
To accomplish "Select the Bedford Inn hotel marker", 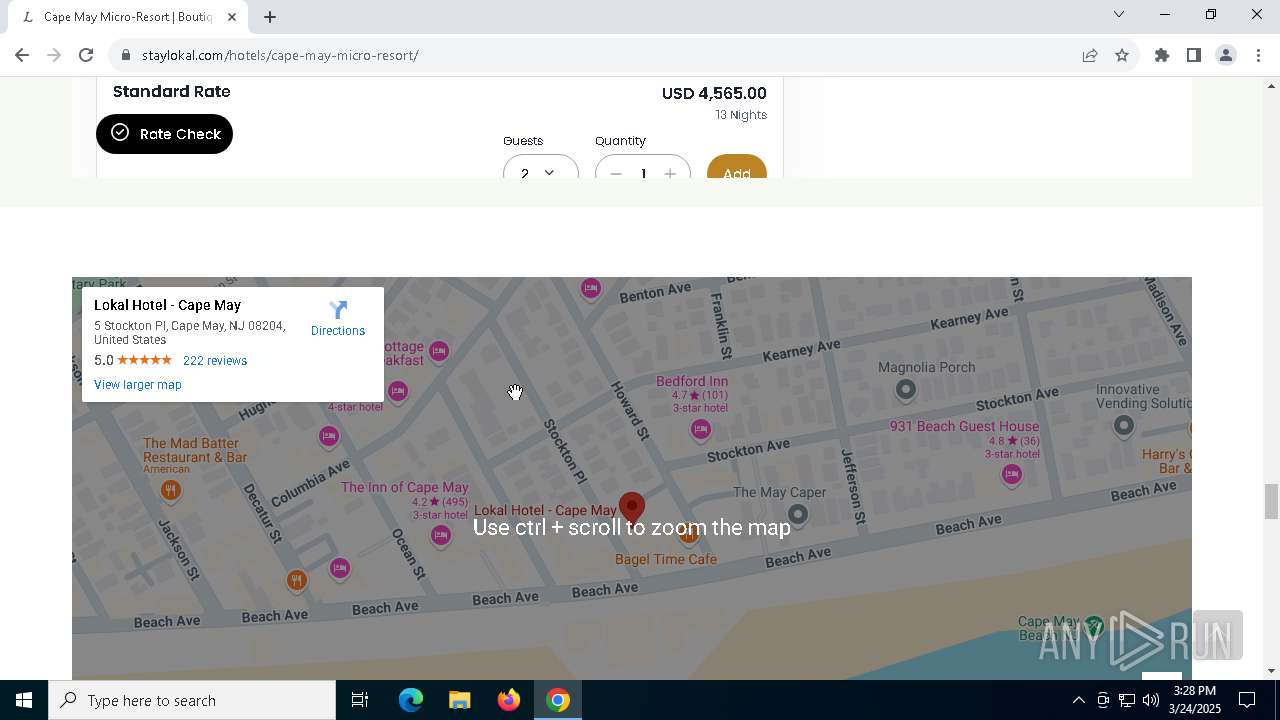I will (701, 430).
